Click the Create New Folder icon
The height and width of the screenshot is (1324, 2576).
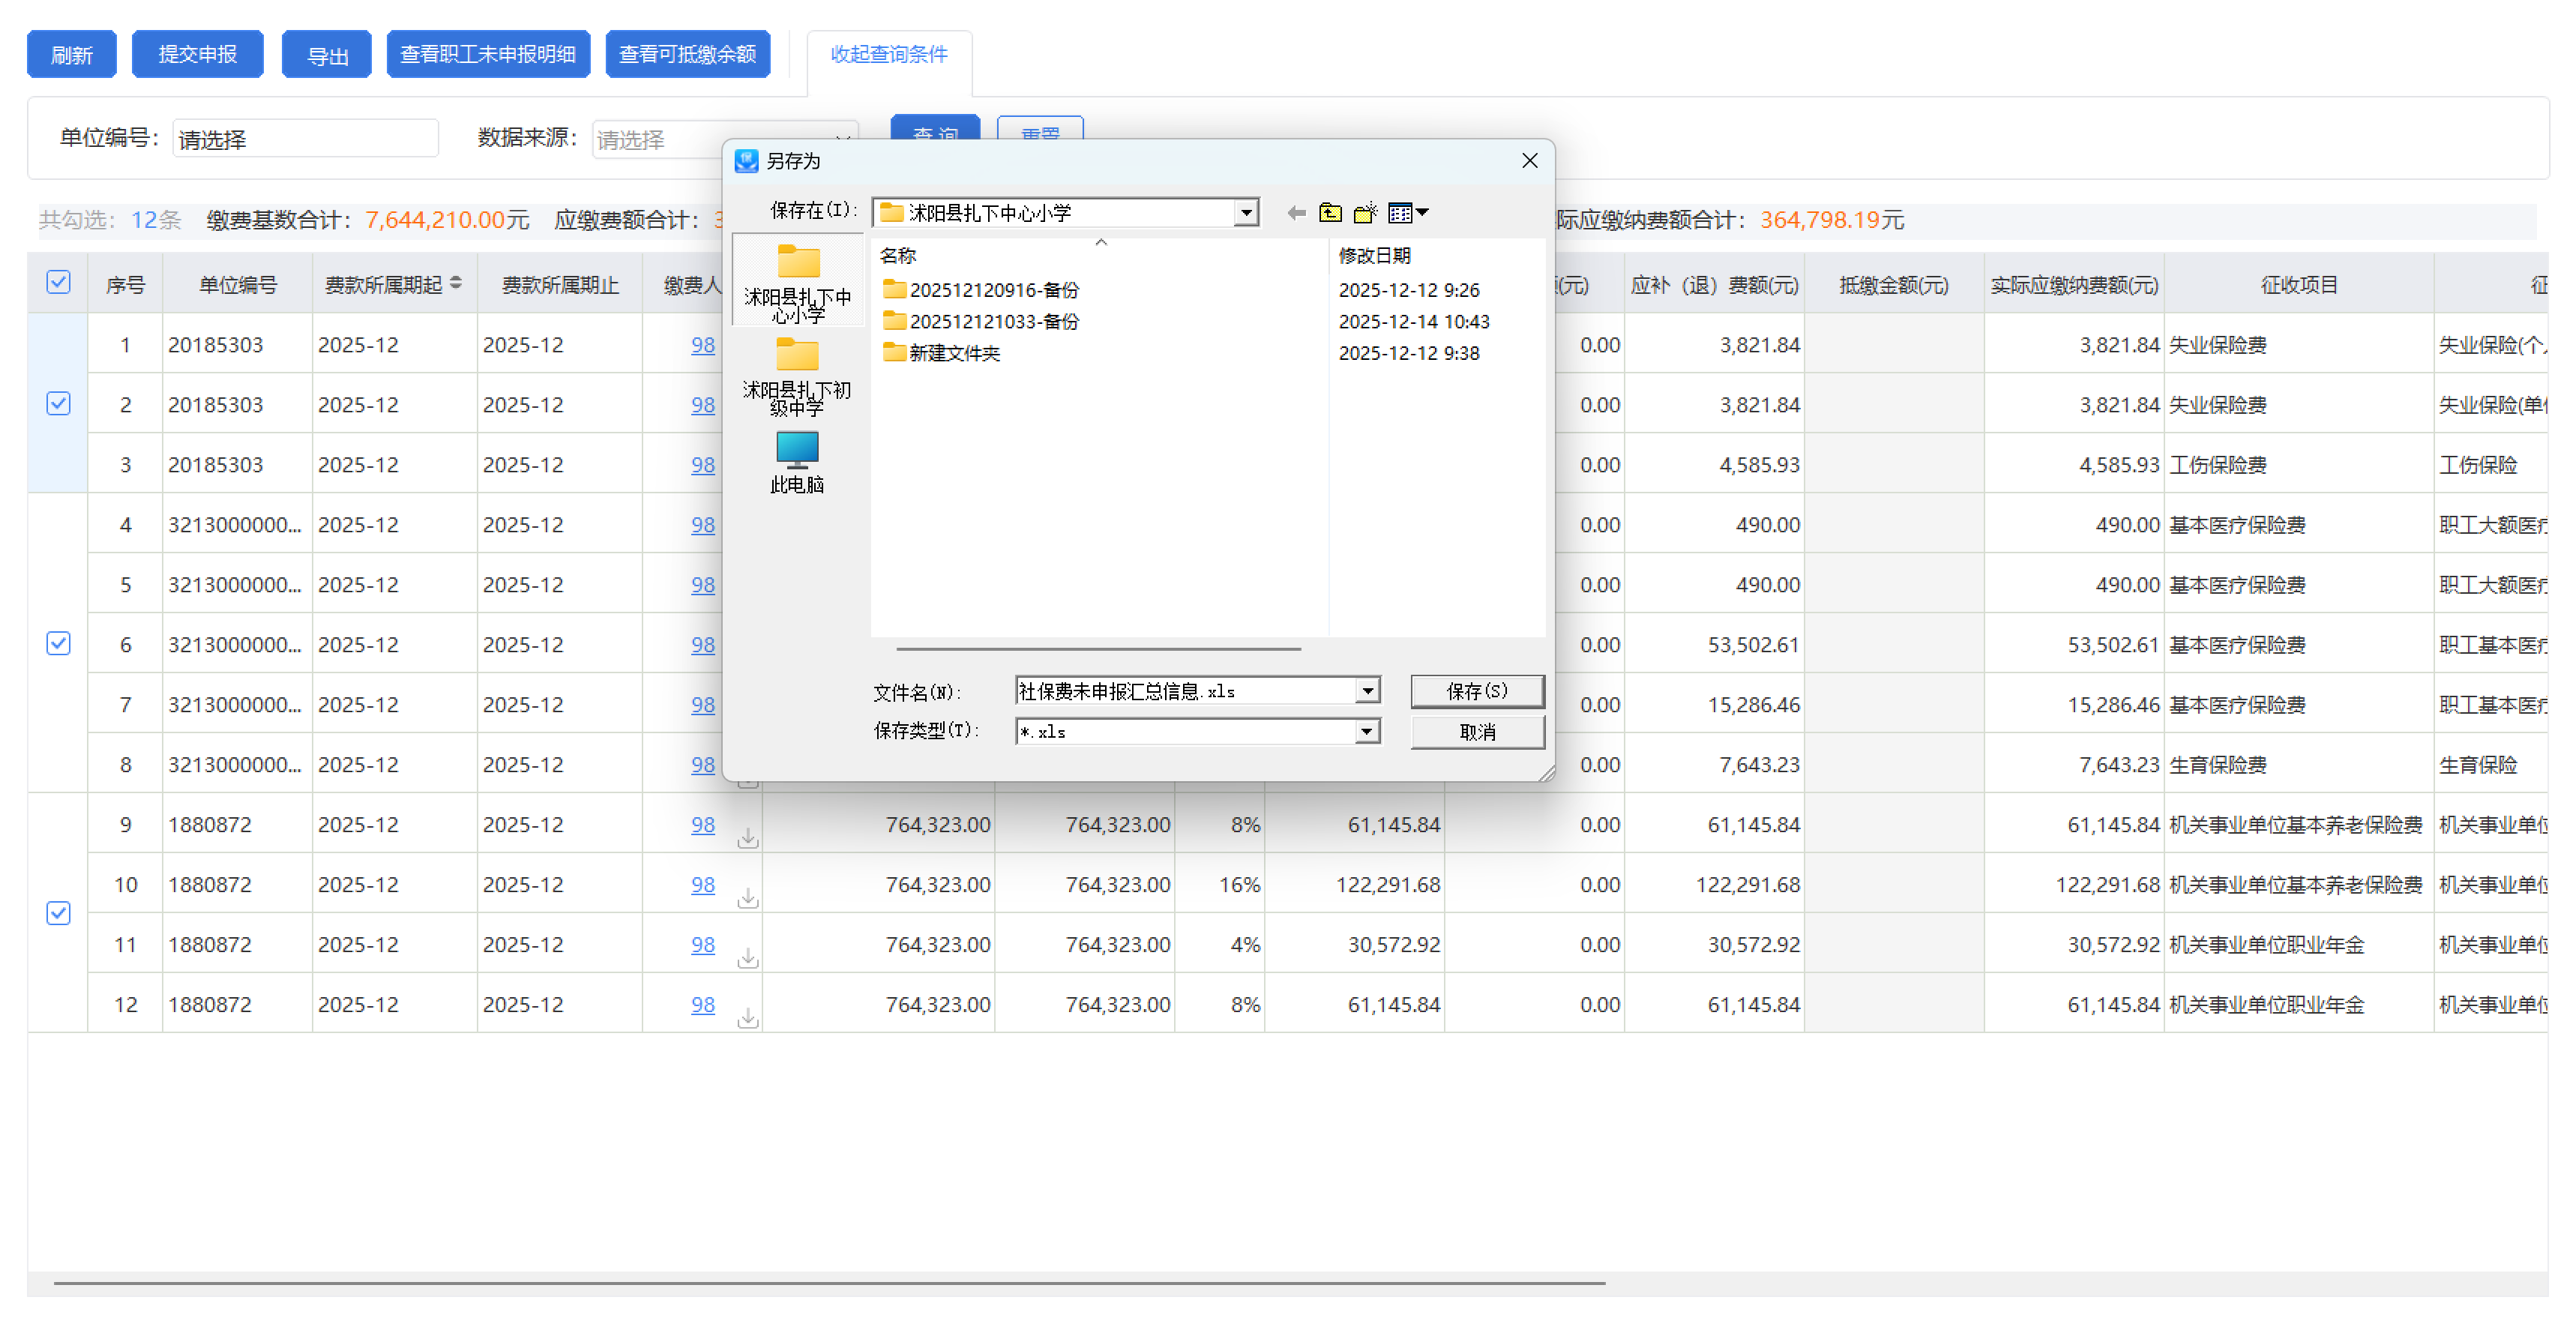(x=1364, y=213)
